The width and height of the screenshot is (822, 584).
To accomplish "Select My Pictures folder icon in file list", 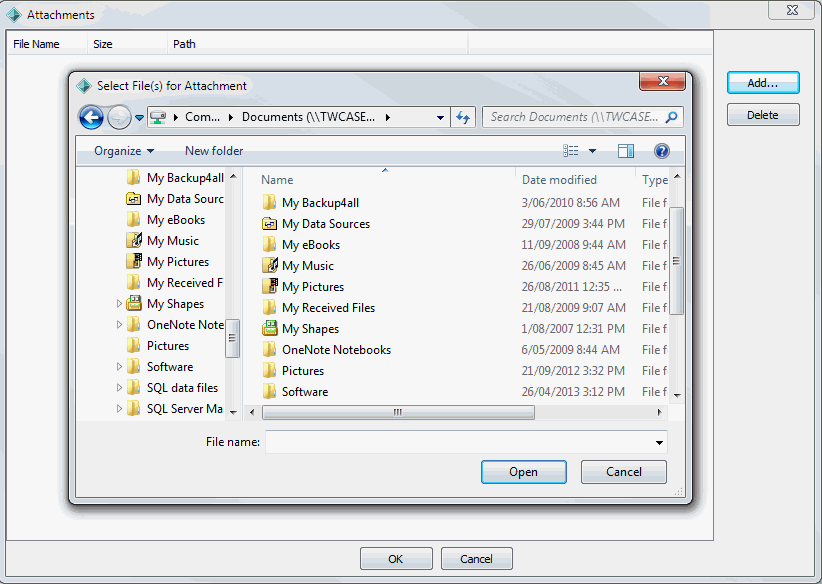I will click(269, 286).
